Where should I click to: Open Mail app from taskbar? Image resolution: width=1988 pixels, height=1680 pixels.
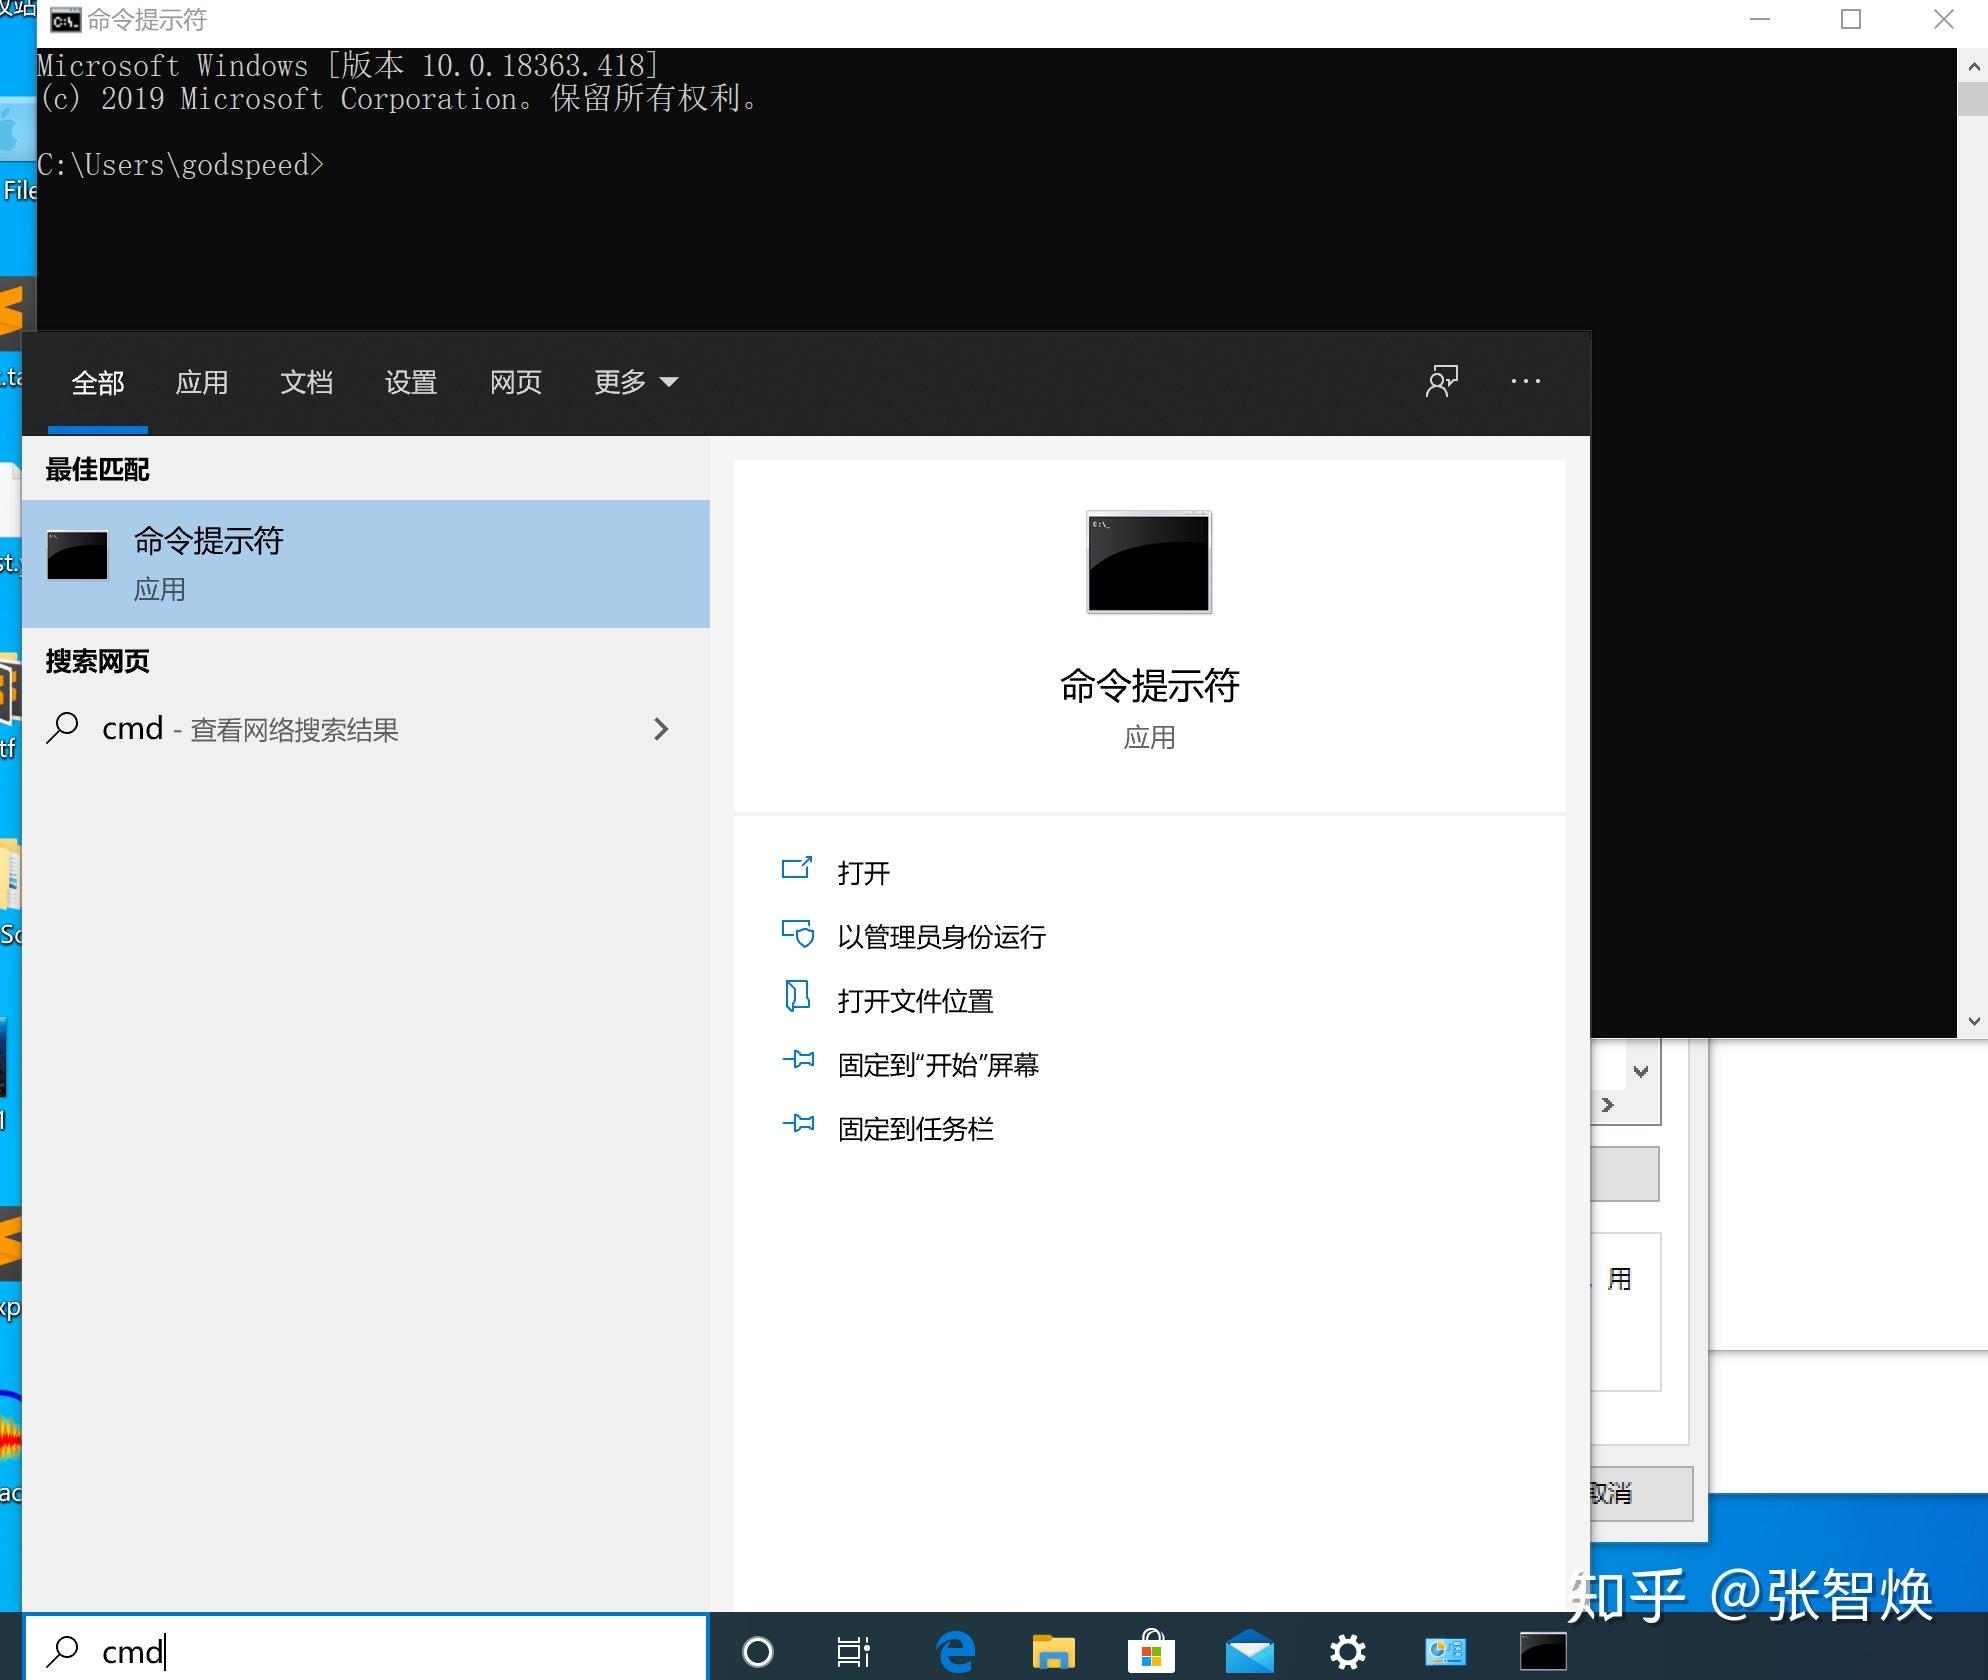pos(1249,1652)
